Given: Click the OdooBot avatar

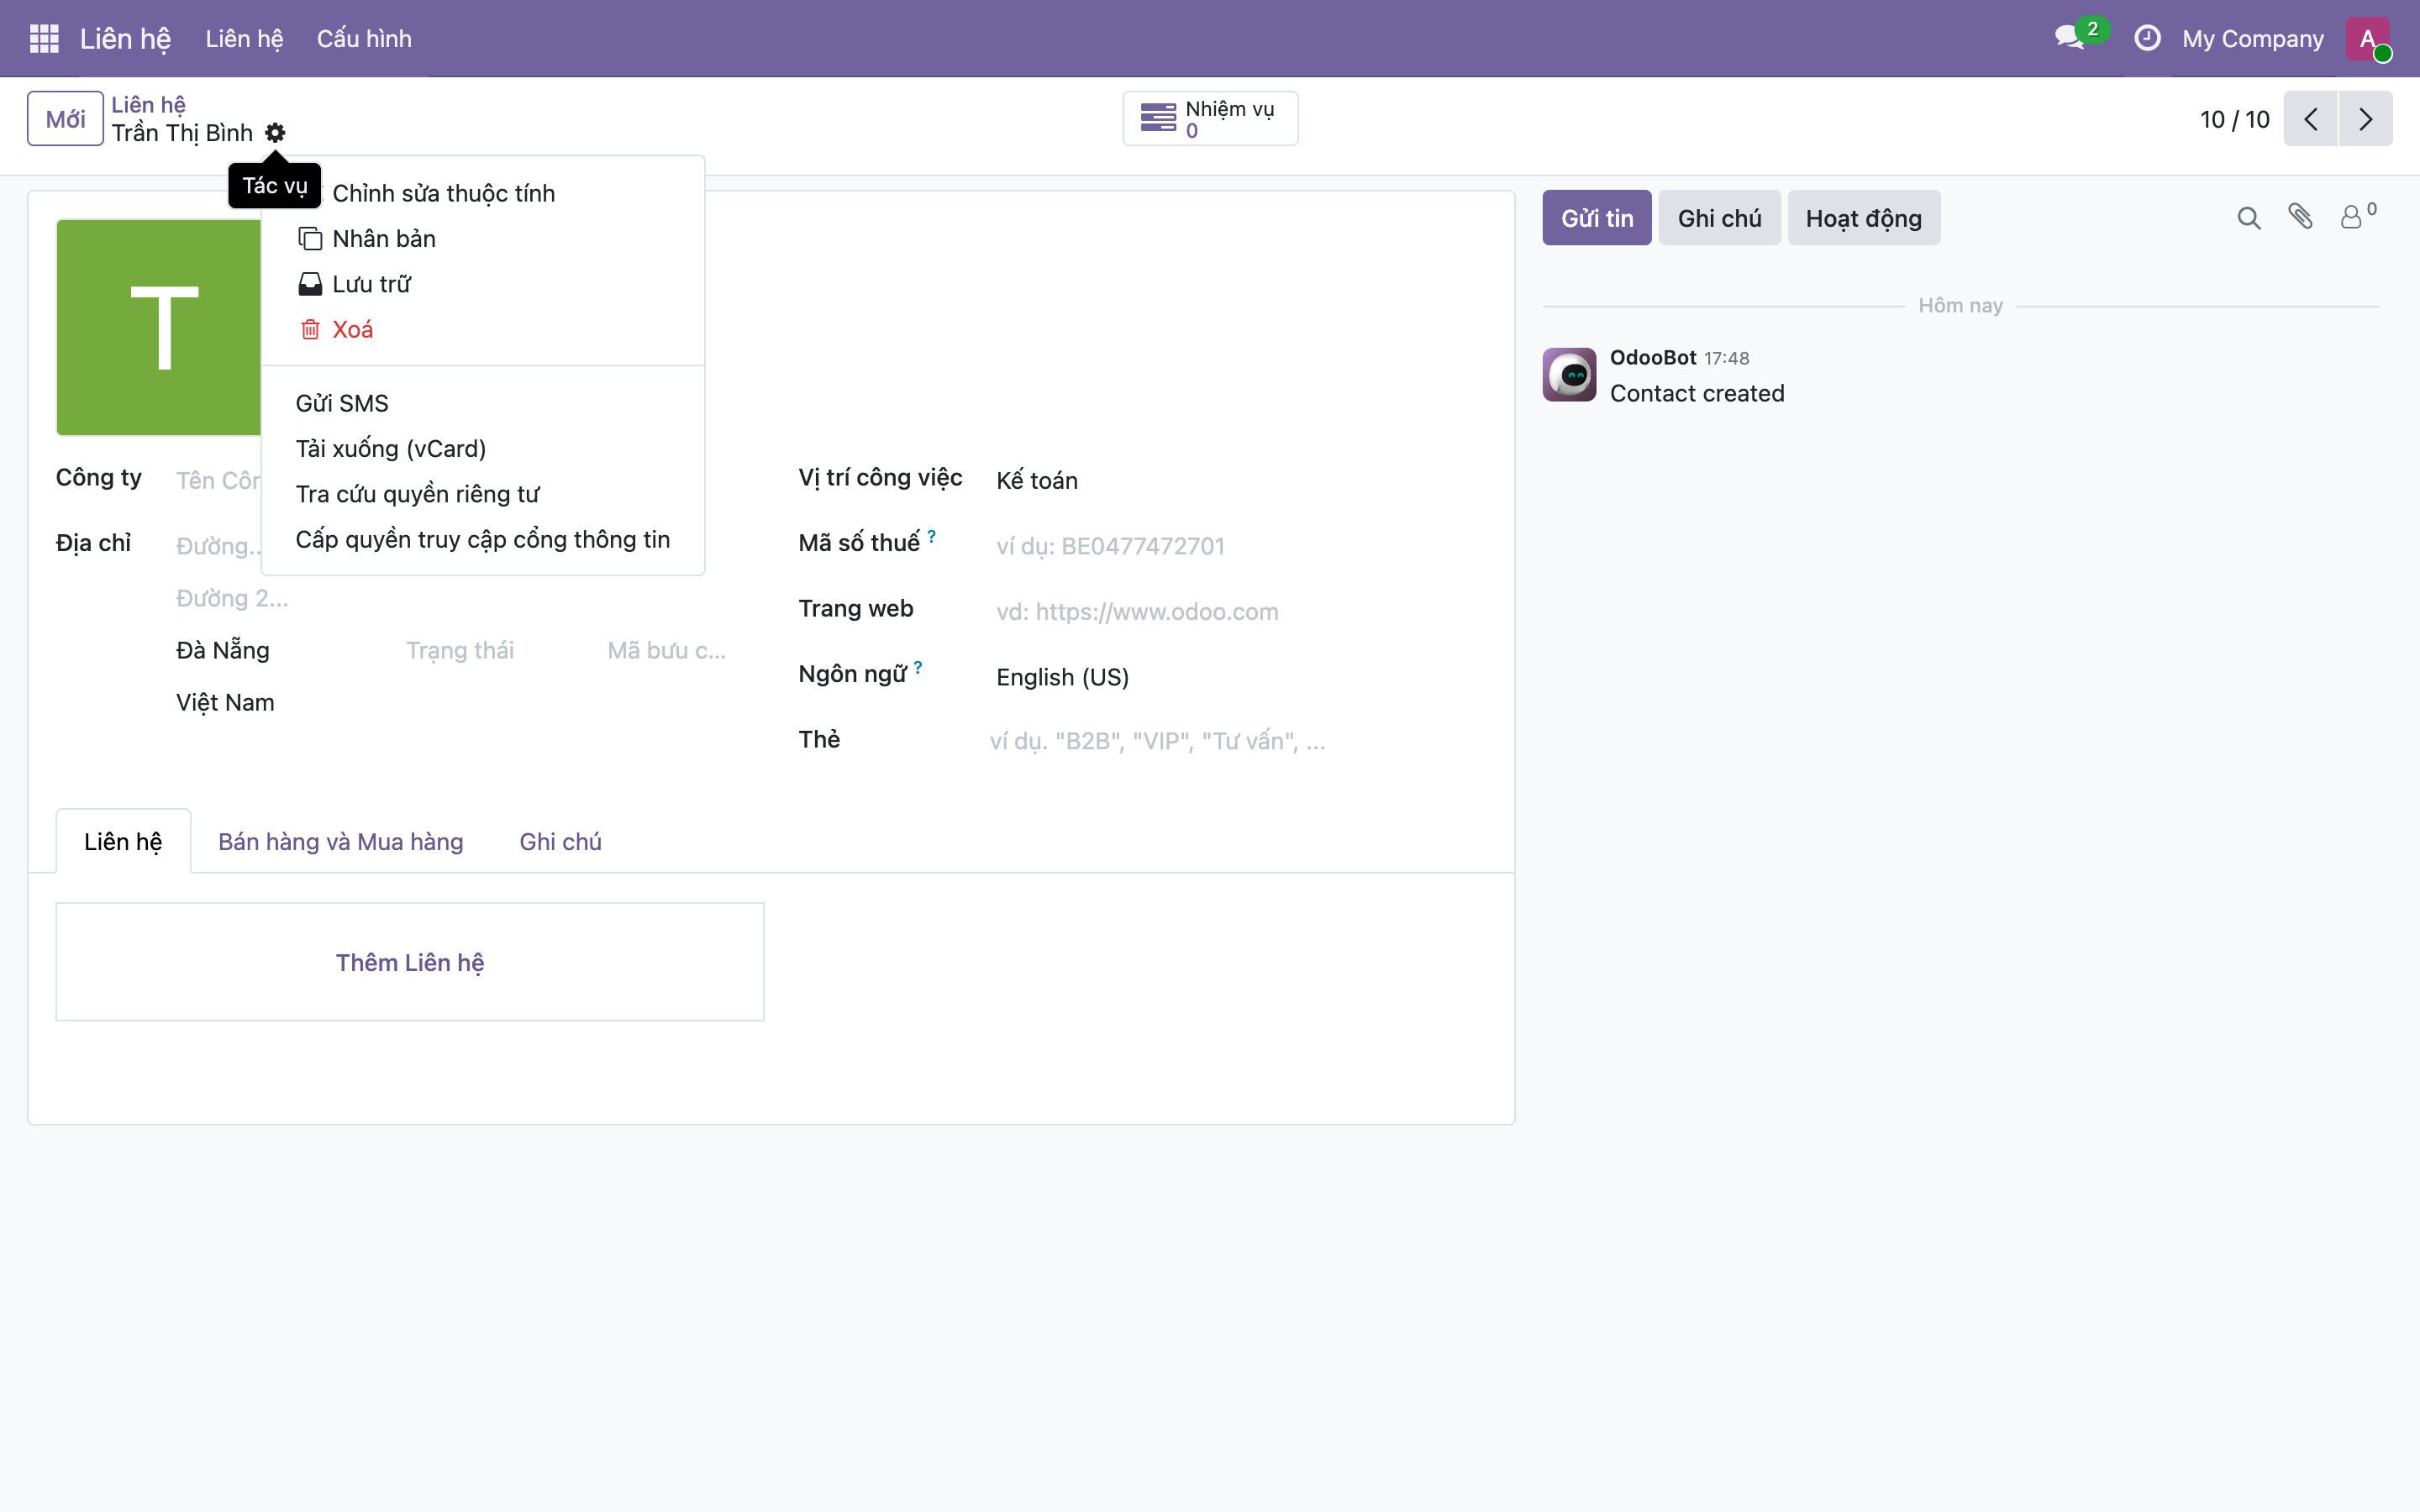Looking at the screenshot, I should pos(1569,375).
